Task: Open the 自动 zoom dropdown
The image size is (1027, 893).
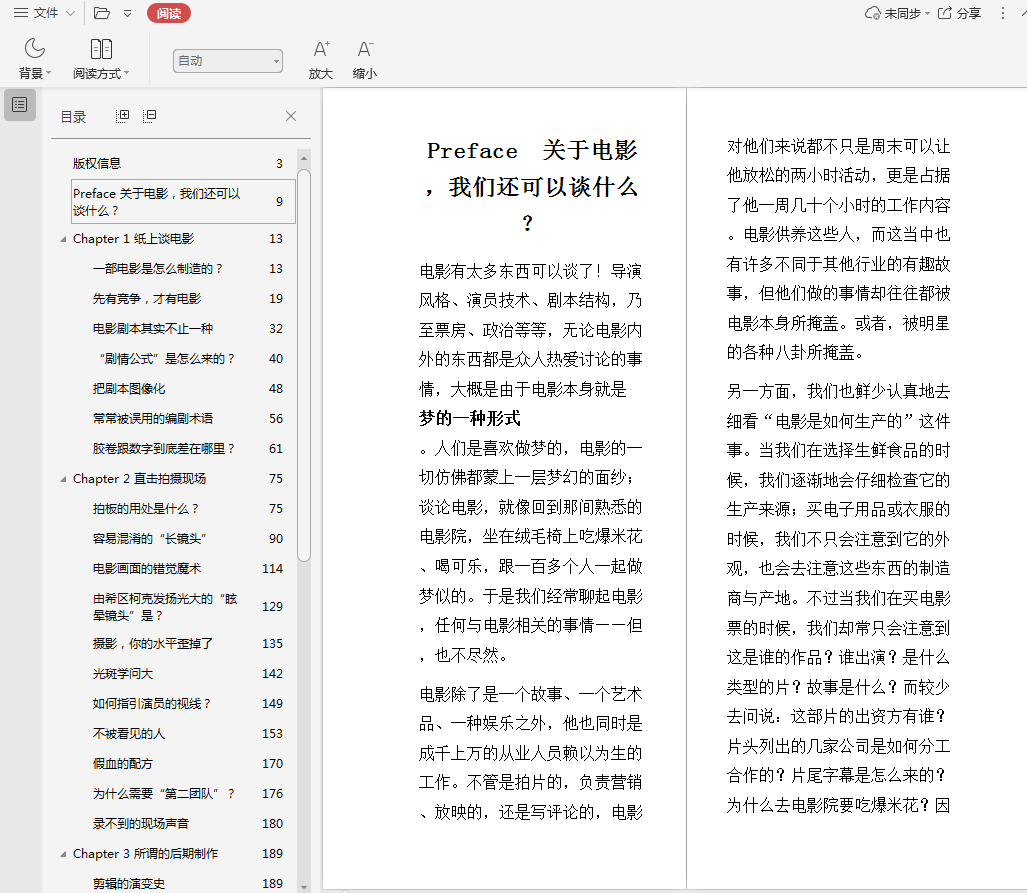Action: point(228,61)
